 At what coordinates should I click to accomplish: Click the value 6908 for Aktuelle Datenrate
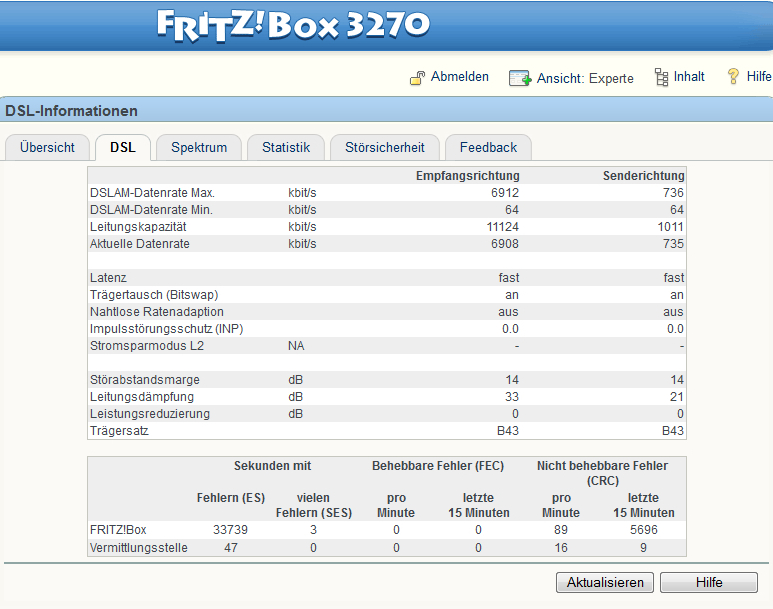click(x=505, y=244)
